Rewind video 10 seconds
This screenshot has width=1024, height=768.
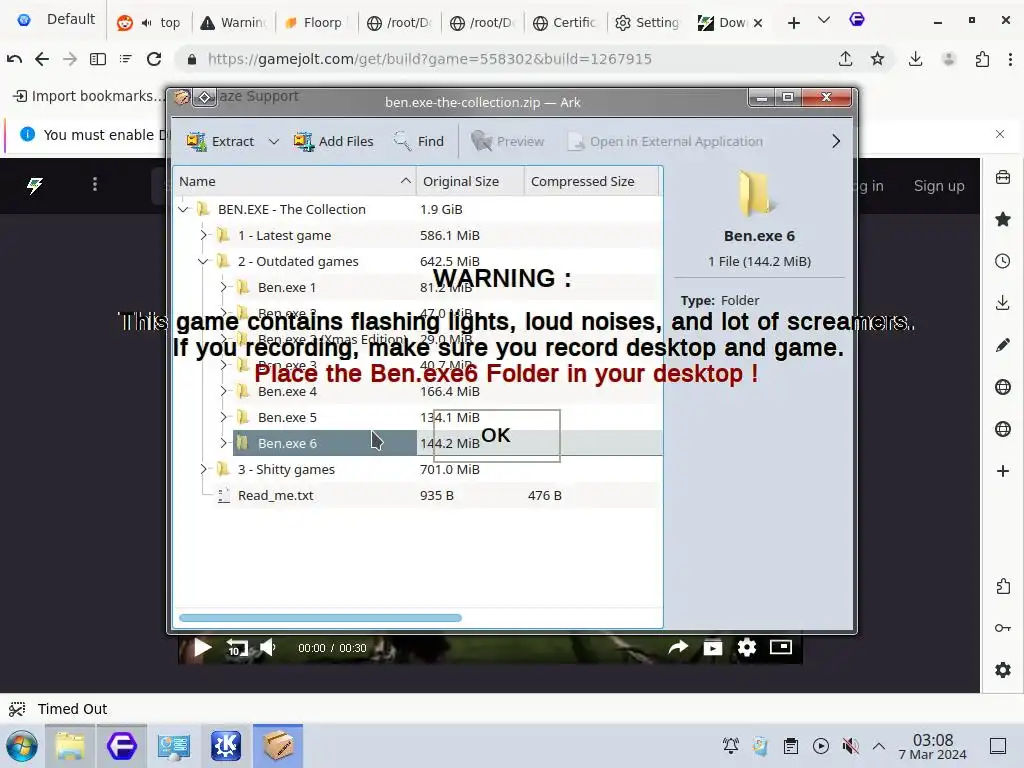(236, 648)
